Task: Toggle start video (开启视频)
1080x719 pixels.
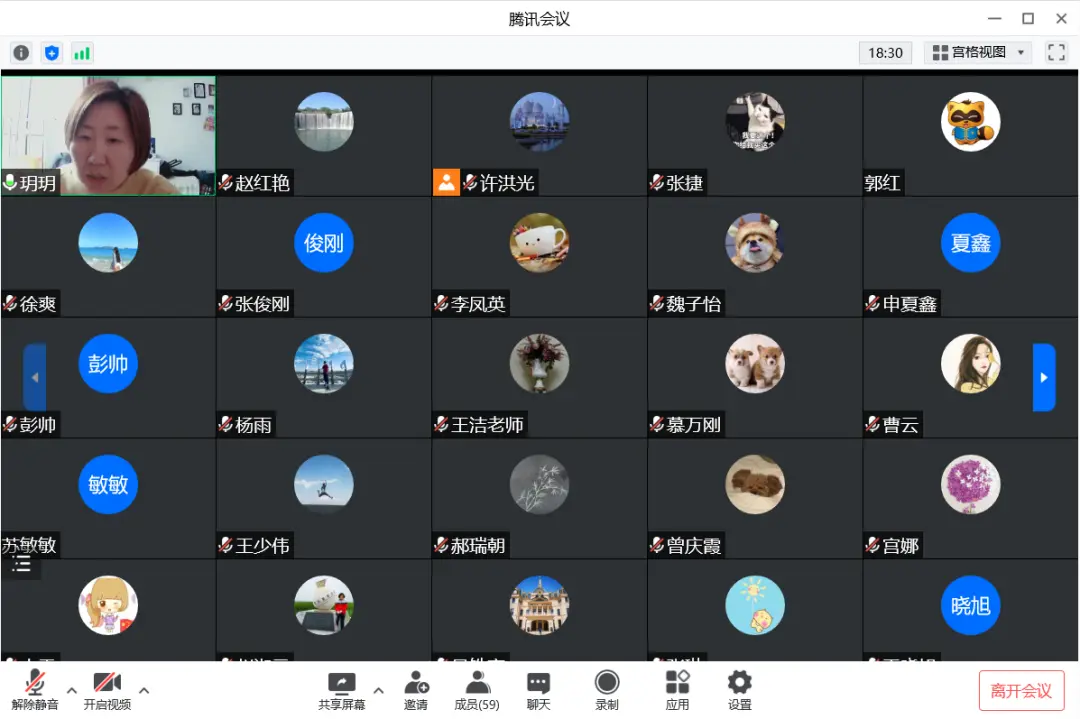Action: (x=107, y=691)
